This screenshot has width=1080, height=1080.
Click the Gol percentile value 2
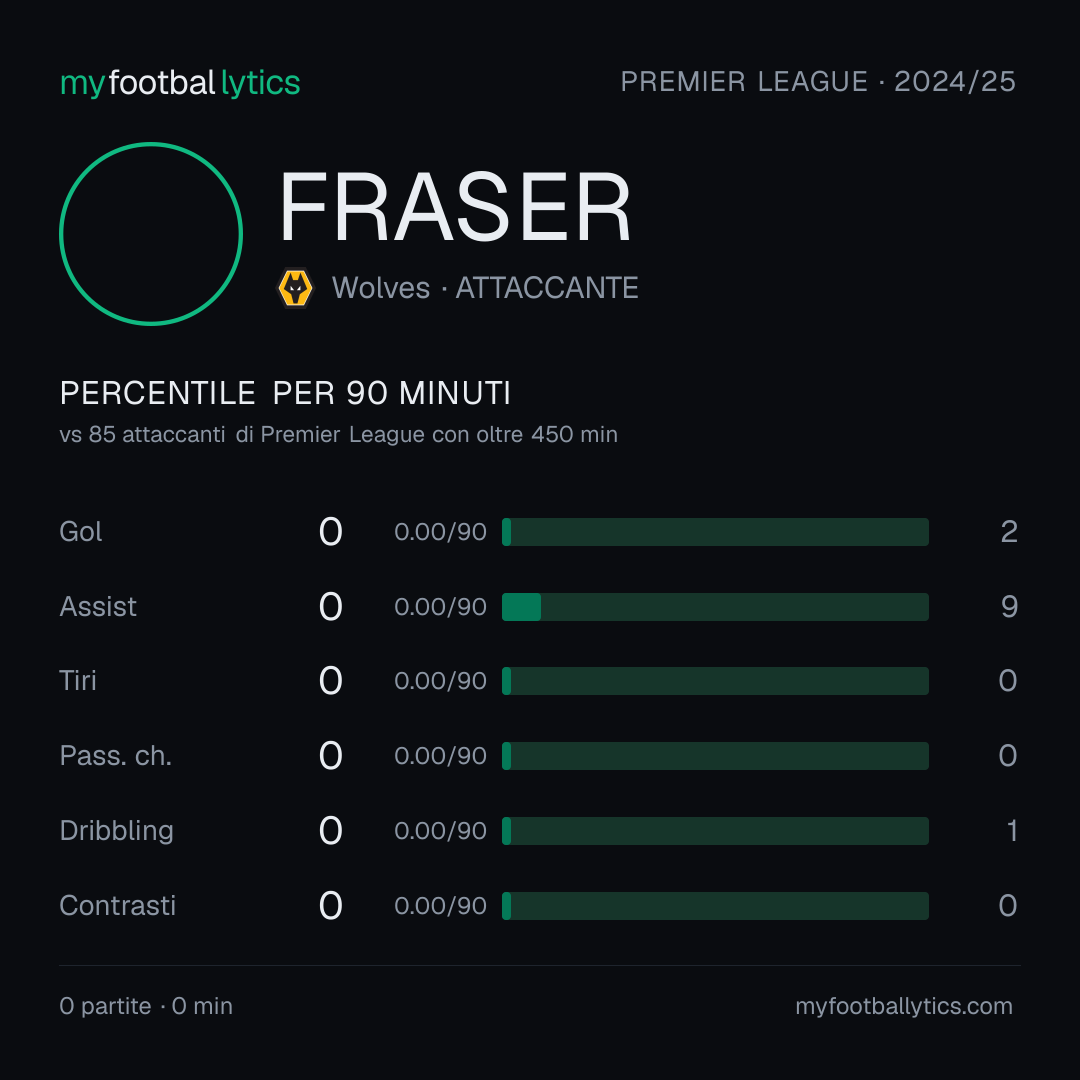[x=1009, y=532]
